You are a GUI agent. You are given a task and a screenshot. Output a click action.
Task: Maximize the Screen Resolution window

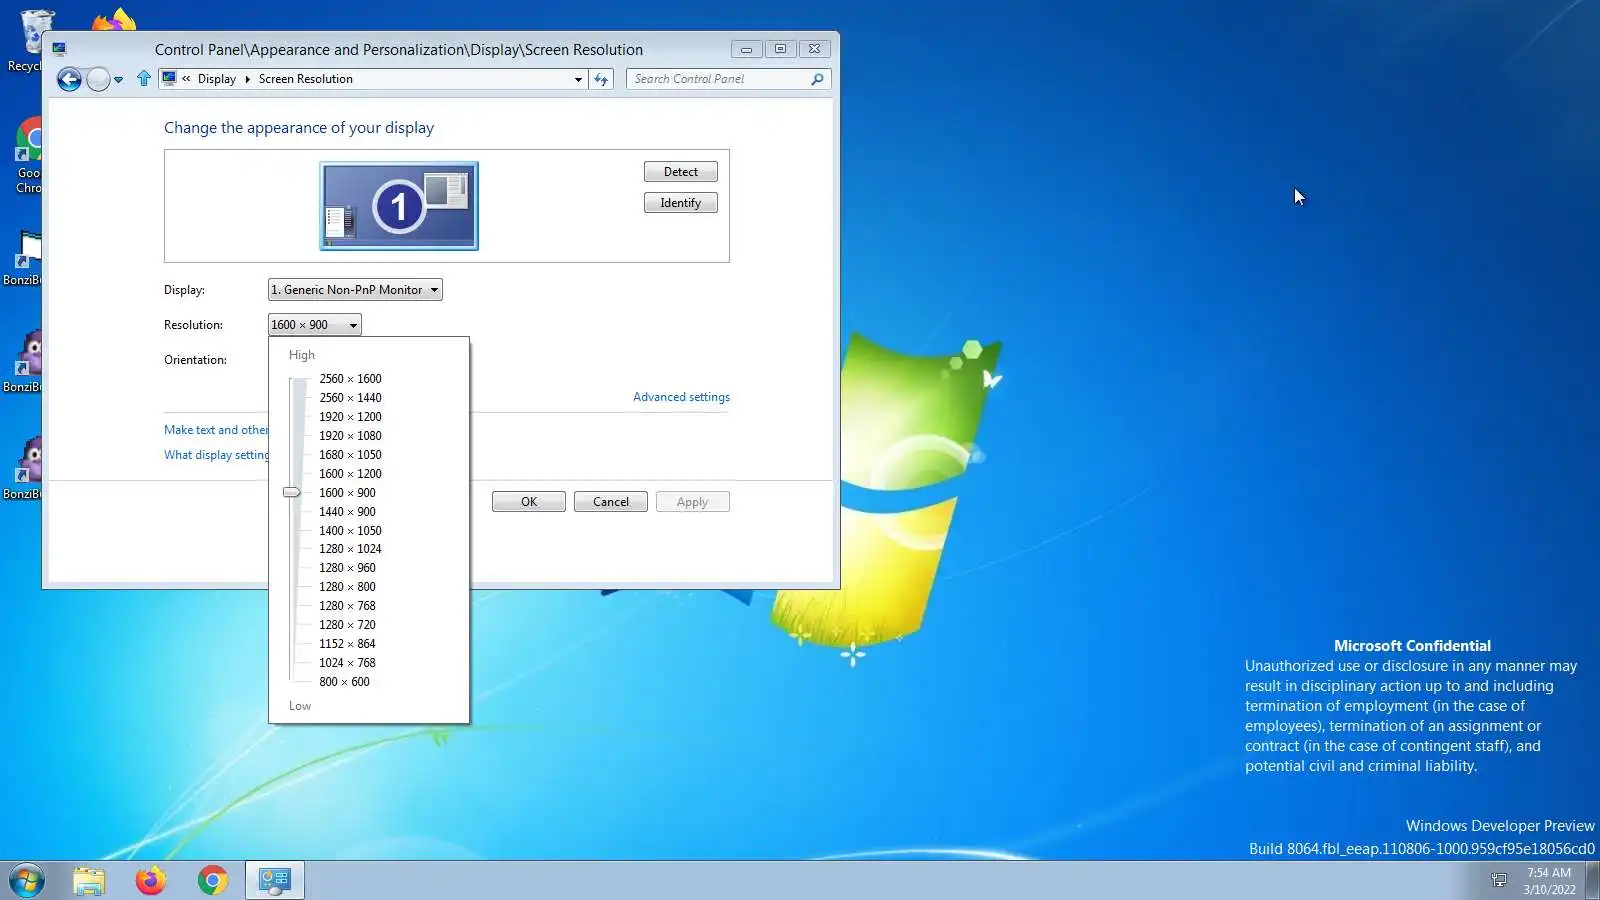780,49
